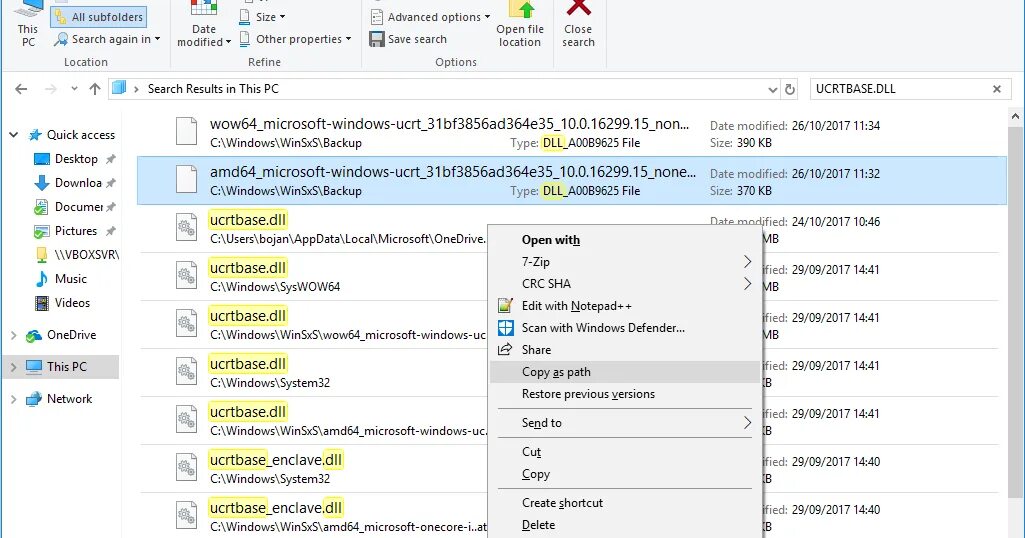
Task: Open the 7-Zip submenu
Action: click(624, 262)
